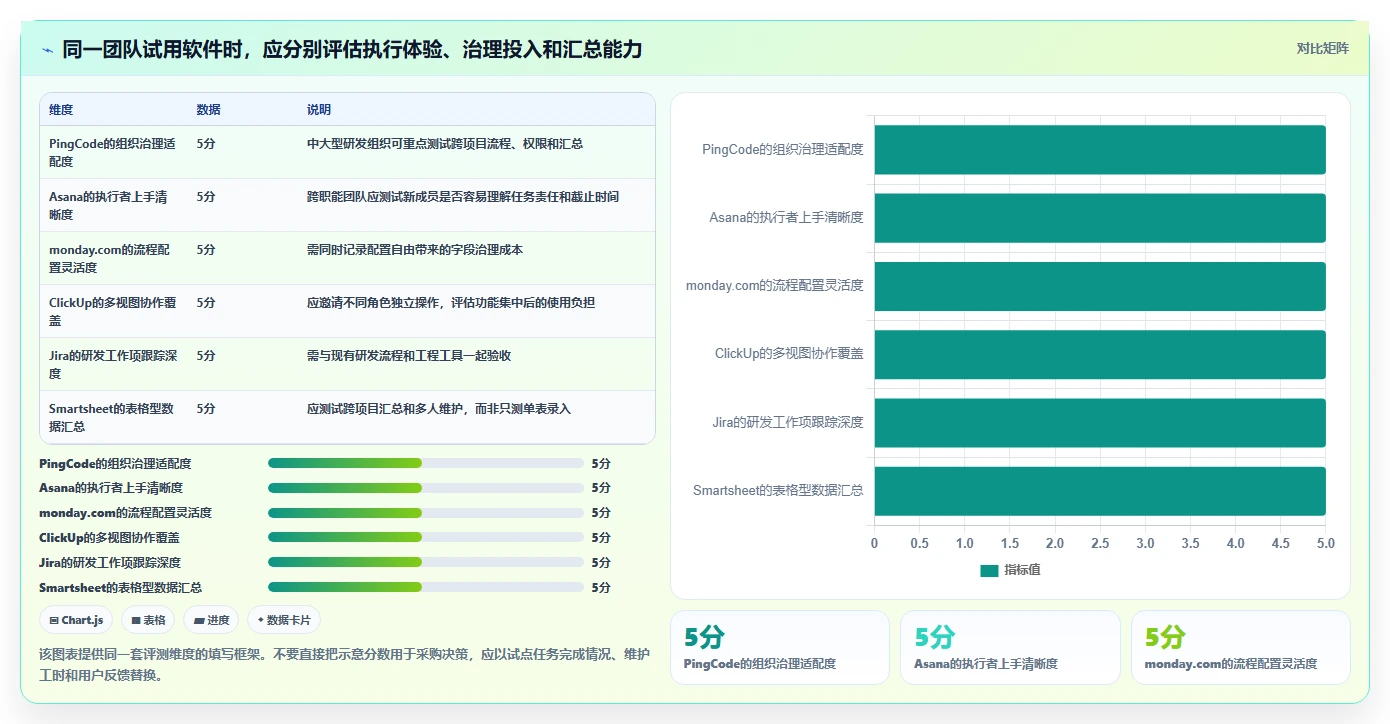
Task: Click chart axis label Jira的研发工作项跟踪深度
Action: pos(788,422)
